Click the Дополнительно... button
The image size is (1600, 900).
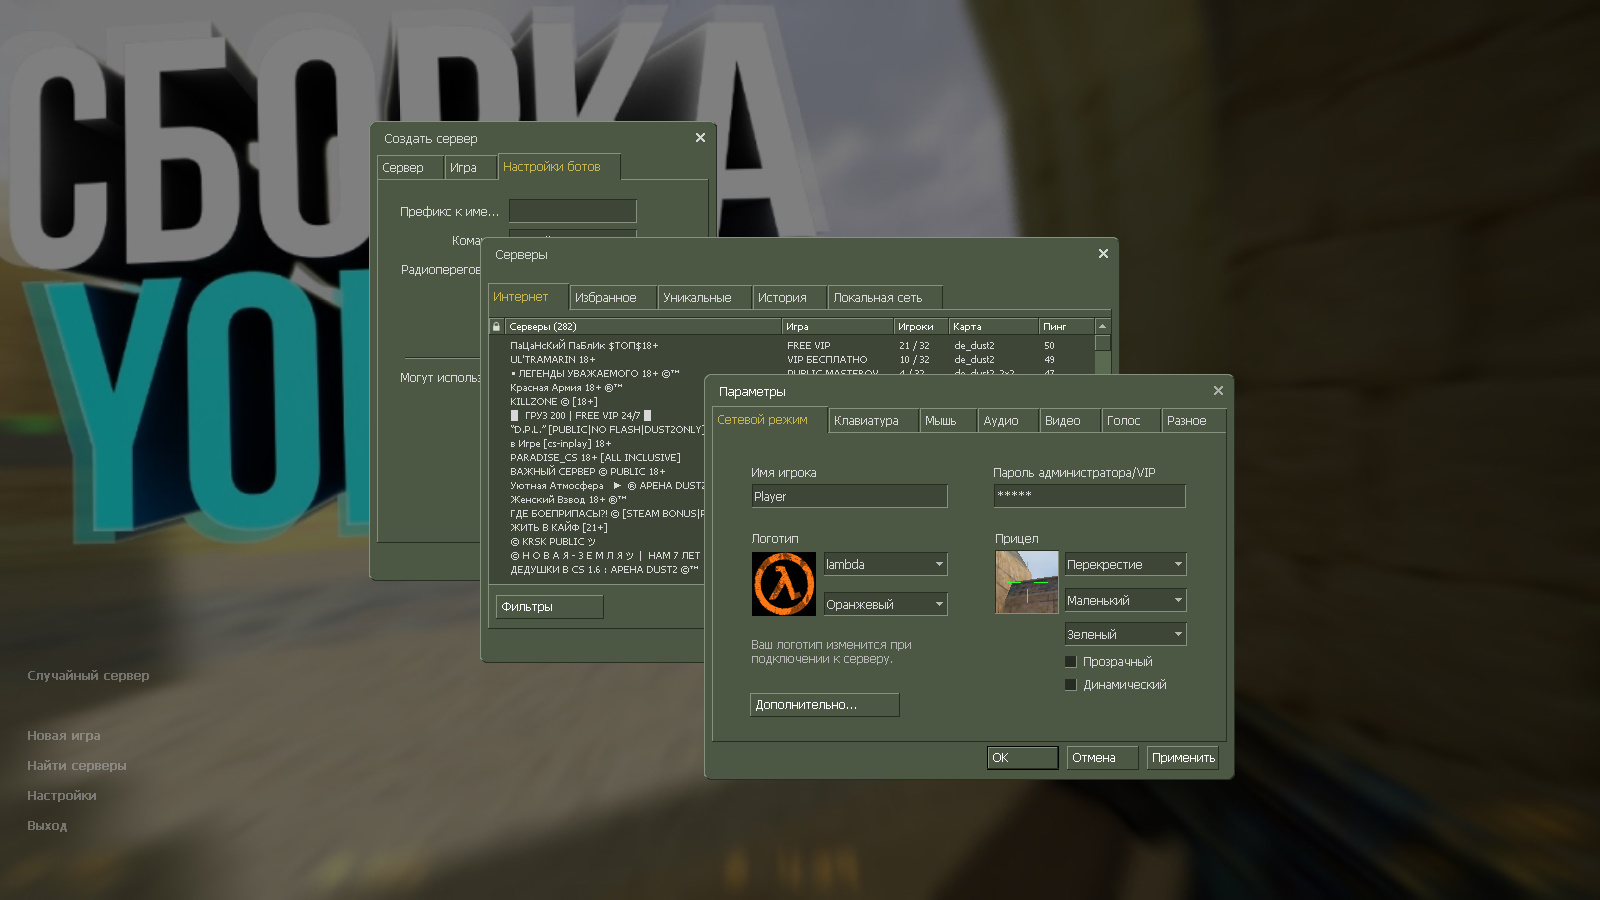click(824, 705)
